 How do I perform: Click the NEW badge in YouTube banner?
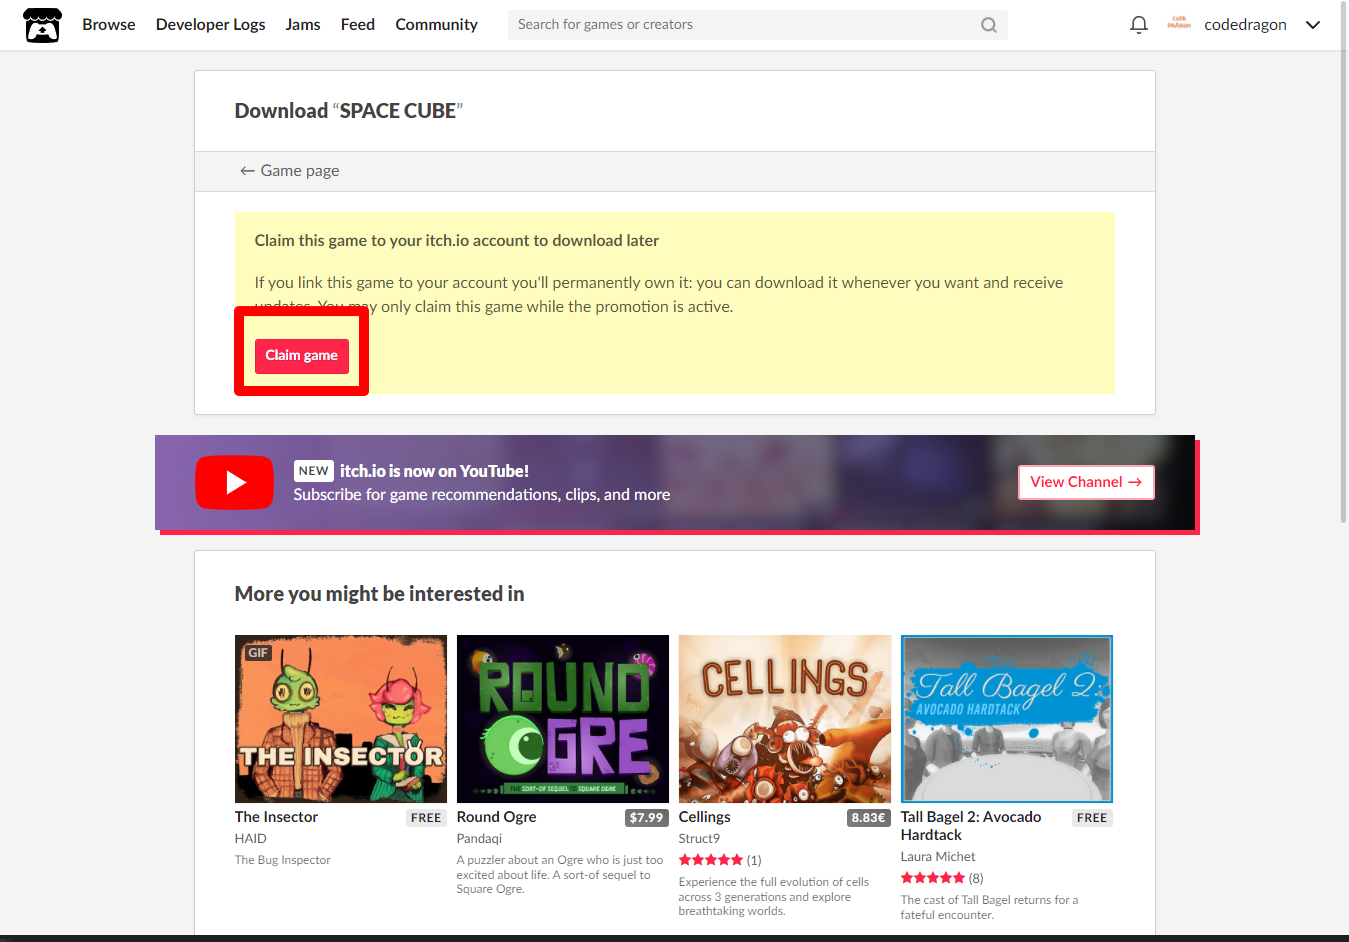click(x=313, y=471)
